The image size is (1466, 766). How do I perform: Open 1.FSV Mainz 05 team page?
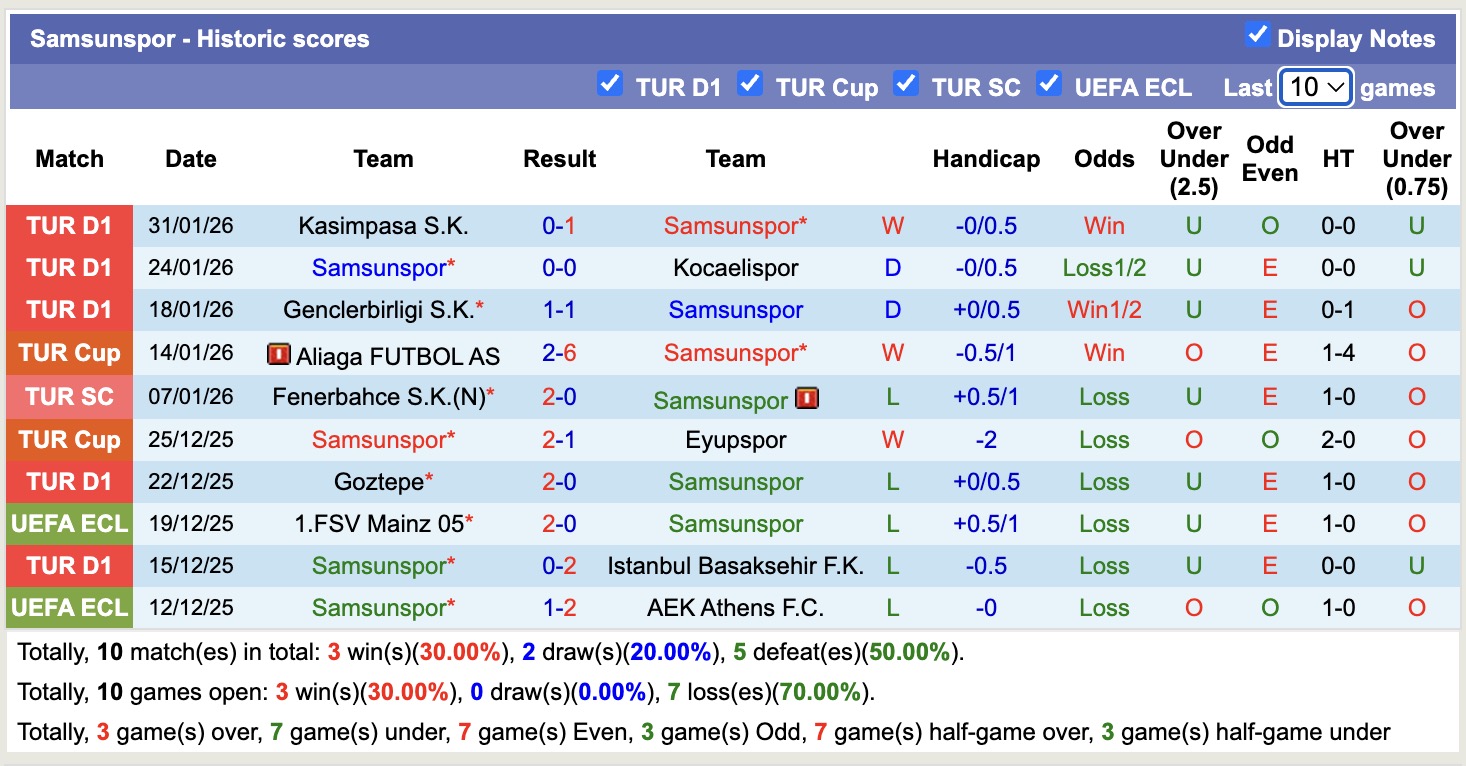pos(379,524)
